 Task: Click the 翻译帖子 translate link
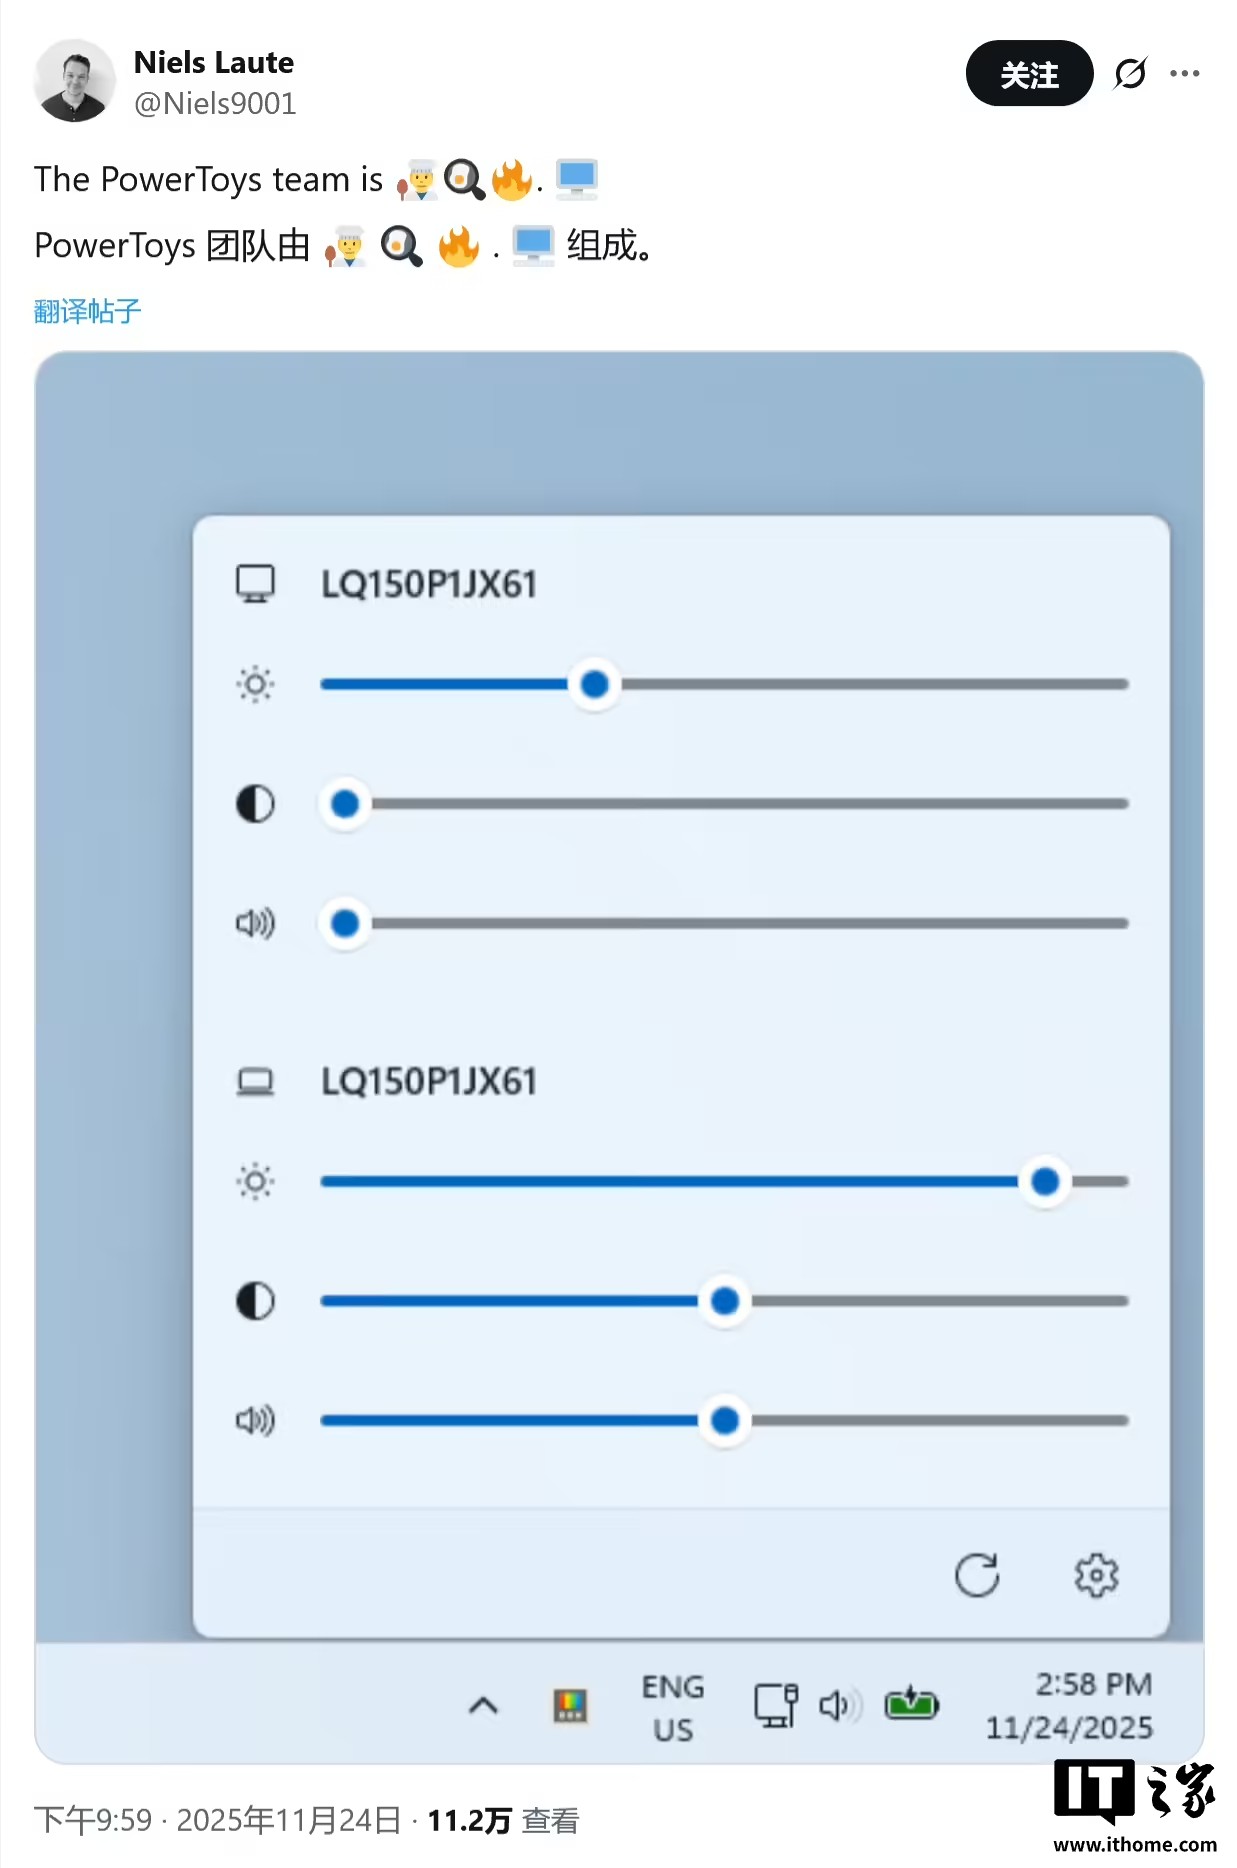point(87,311)
